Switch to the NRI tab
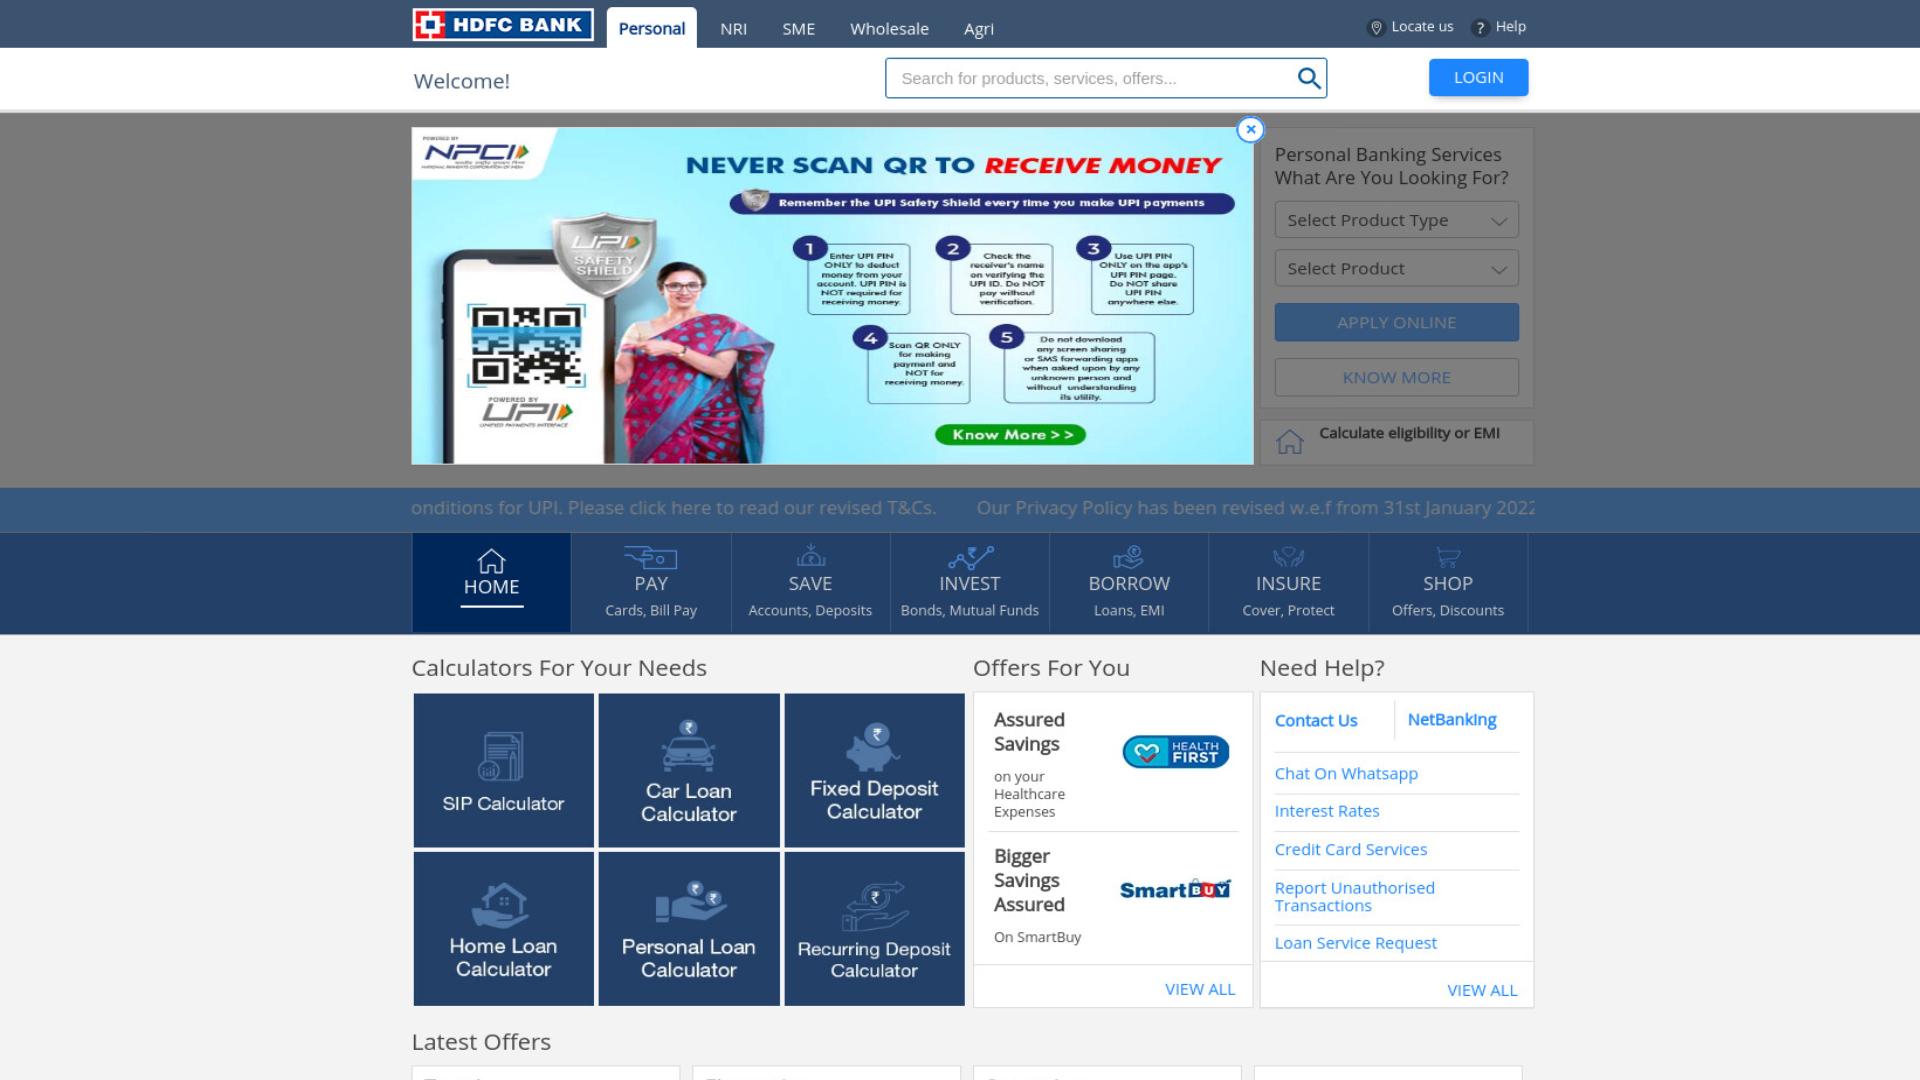1920x1080 pixels. tap(733, 29)
